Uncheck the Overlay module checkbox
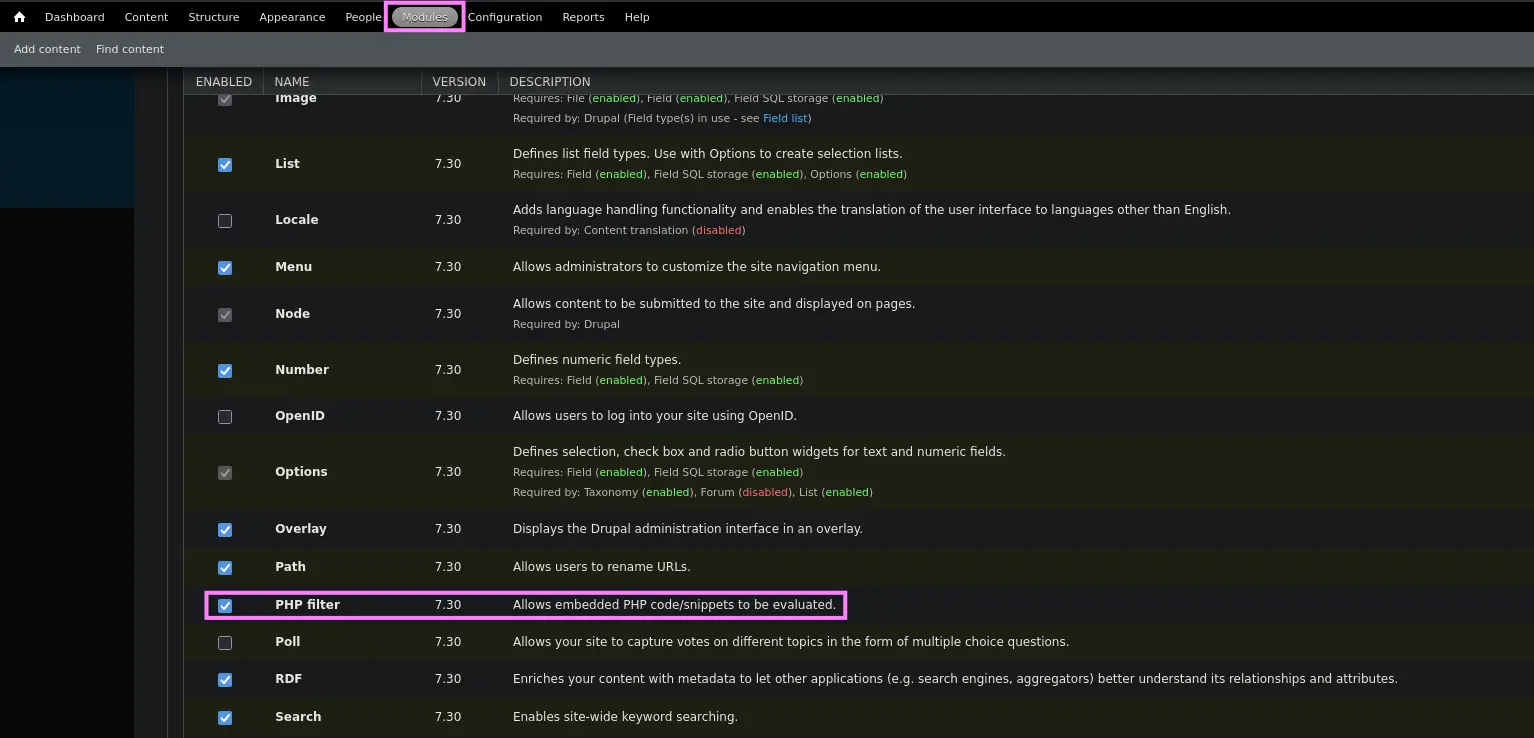The width and height of the screenshot is (1534, 738). pos(225,529)
